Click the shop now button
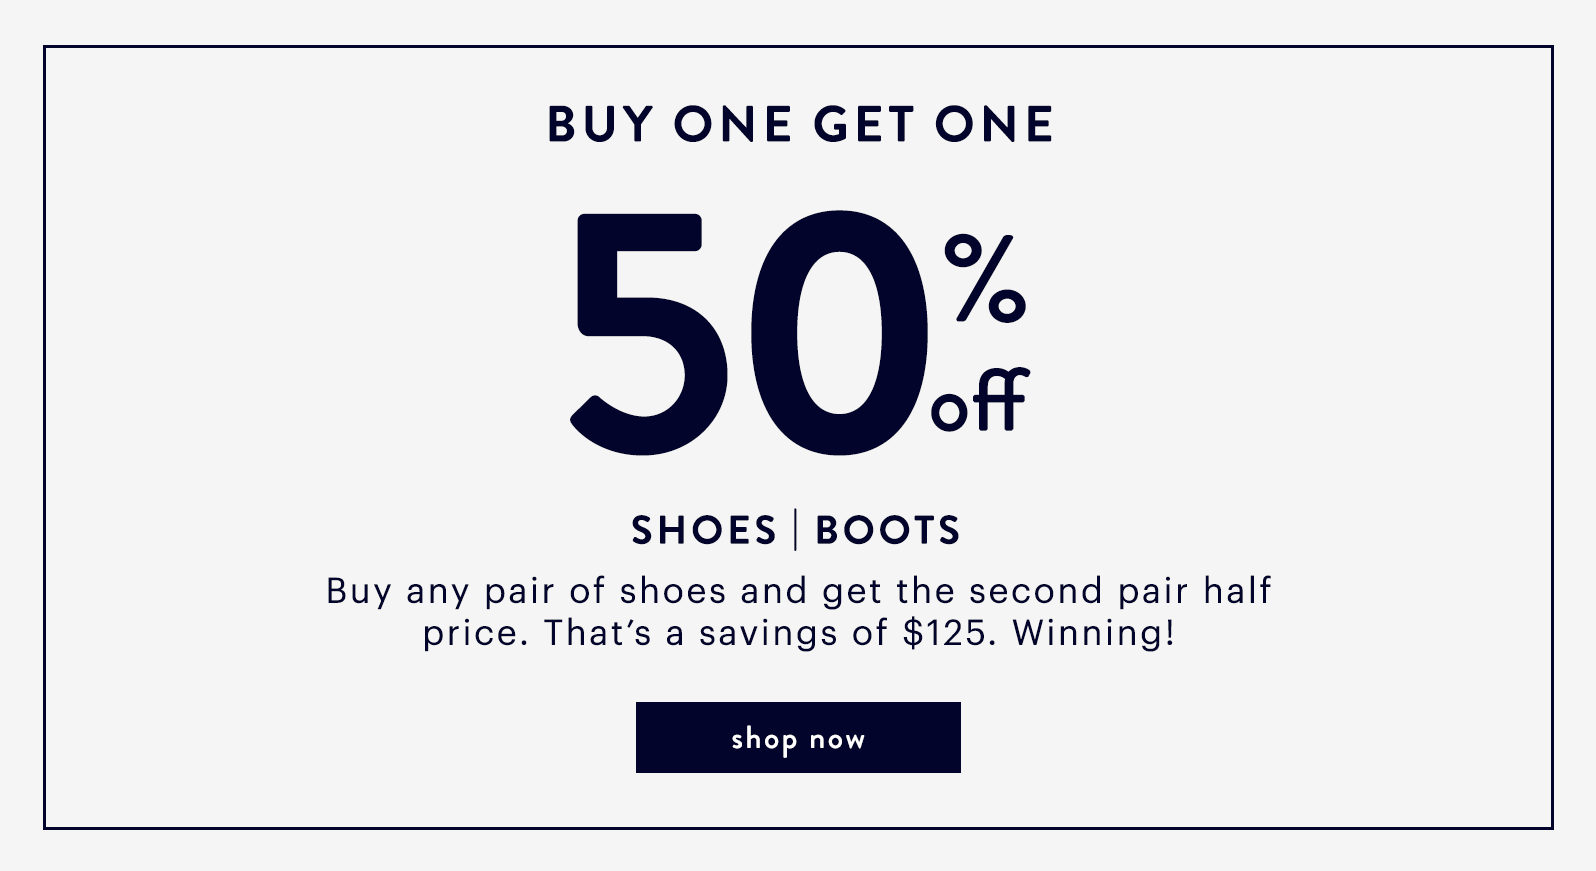Viewport: 1596px width, 871px height. pos(798,737)
